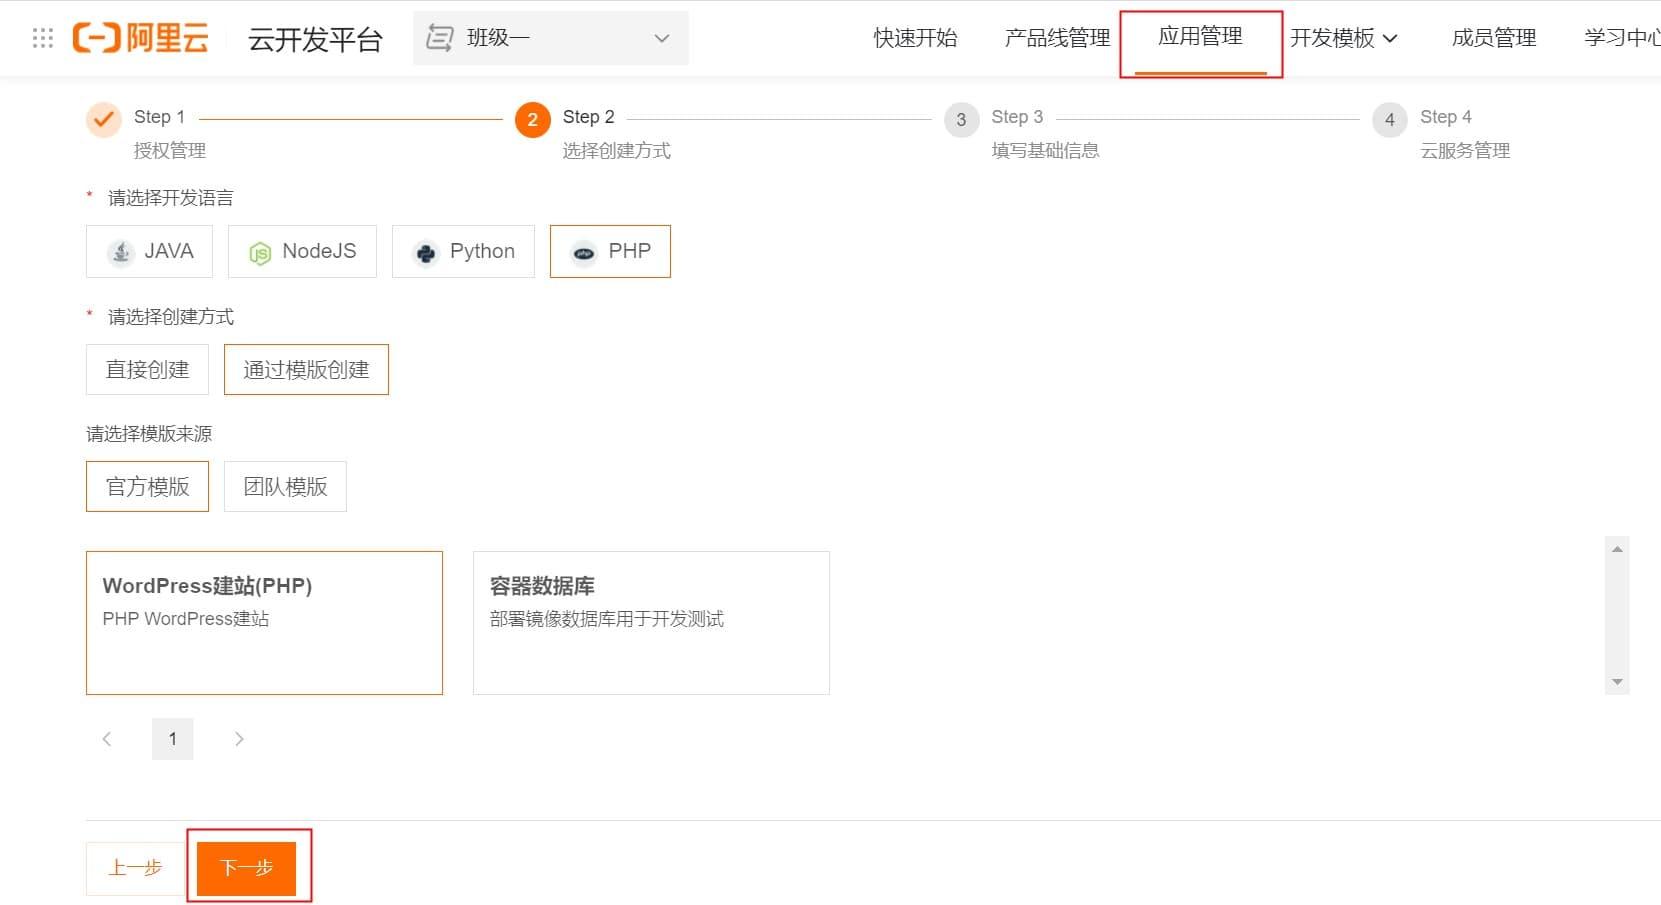Click the 云服务管理 step label
This screenshot has width=1661, height=905.
[x=1465, y=151]
